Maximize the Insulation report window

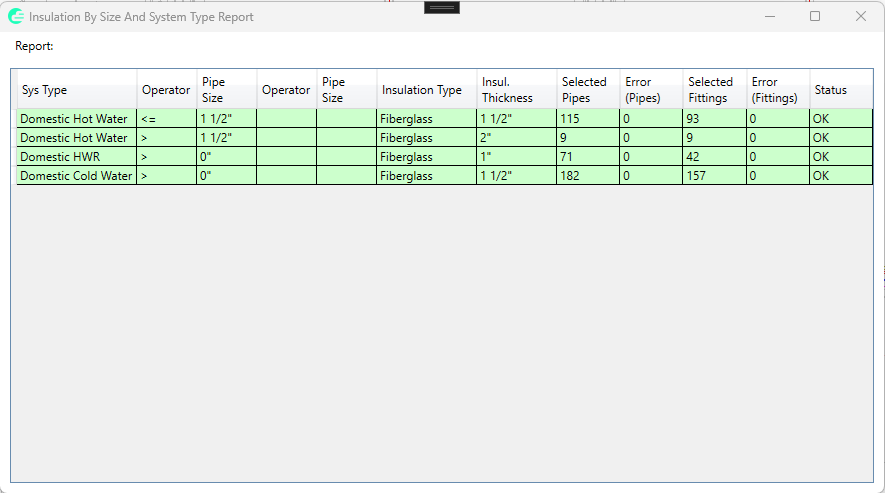pos(815,16)
